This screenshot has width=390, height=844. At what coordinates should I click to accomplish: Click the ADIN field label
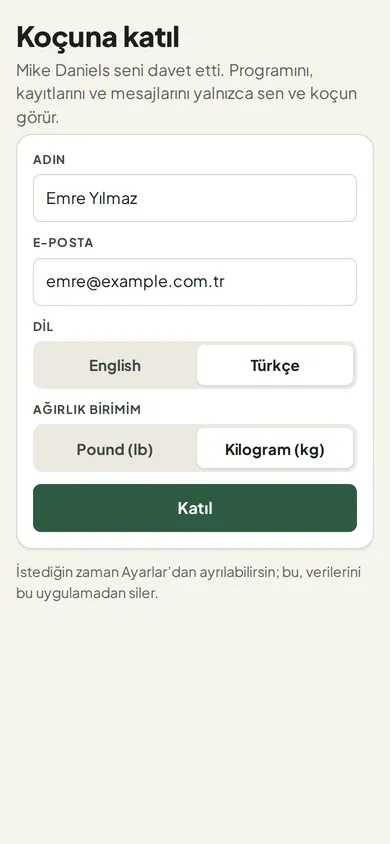tap(49, 160)
